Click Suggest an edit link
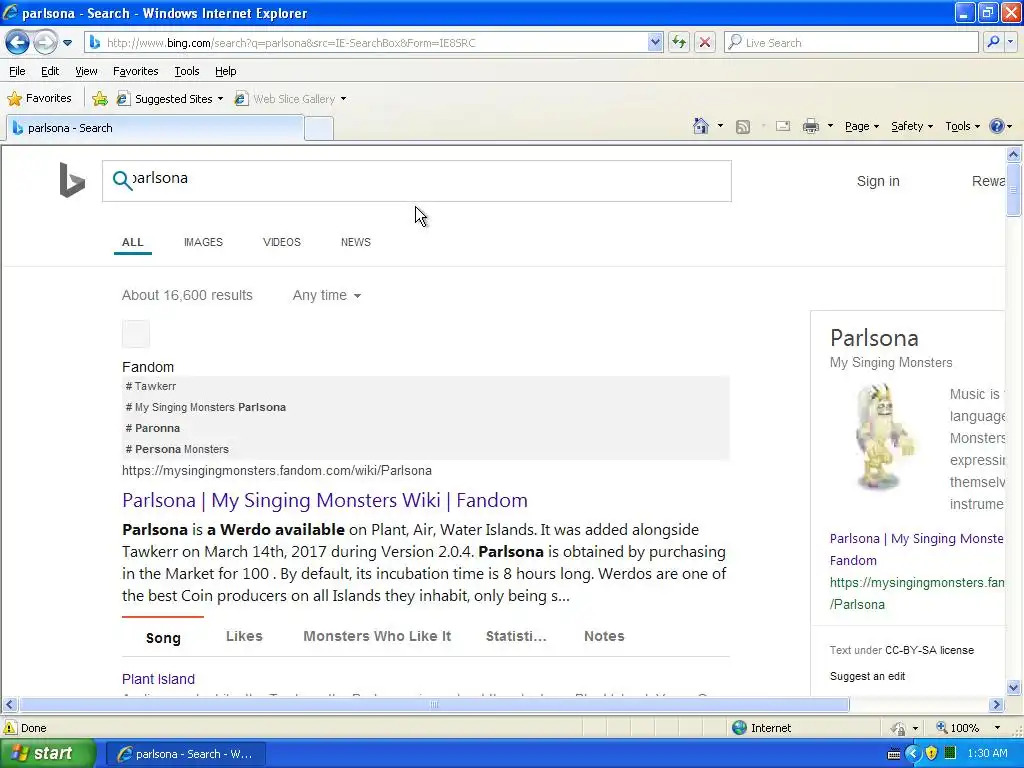This screenshot has height=768, width=1024. pos(867,677)
